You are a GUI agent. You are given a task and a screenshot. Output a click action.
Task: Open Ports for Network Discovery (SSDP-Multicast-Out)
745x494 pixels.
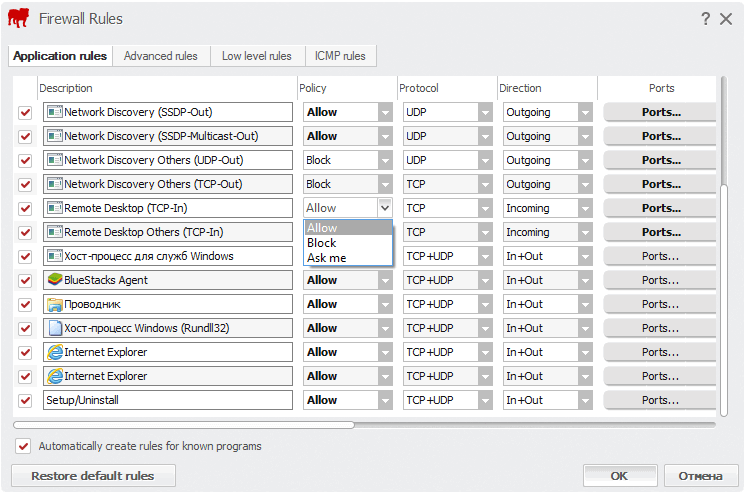[660, 136]
